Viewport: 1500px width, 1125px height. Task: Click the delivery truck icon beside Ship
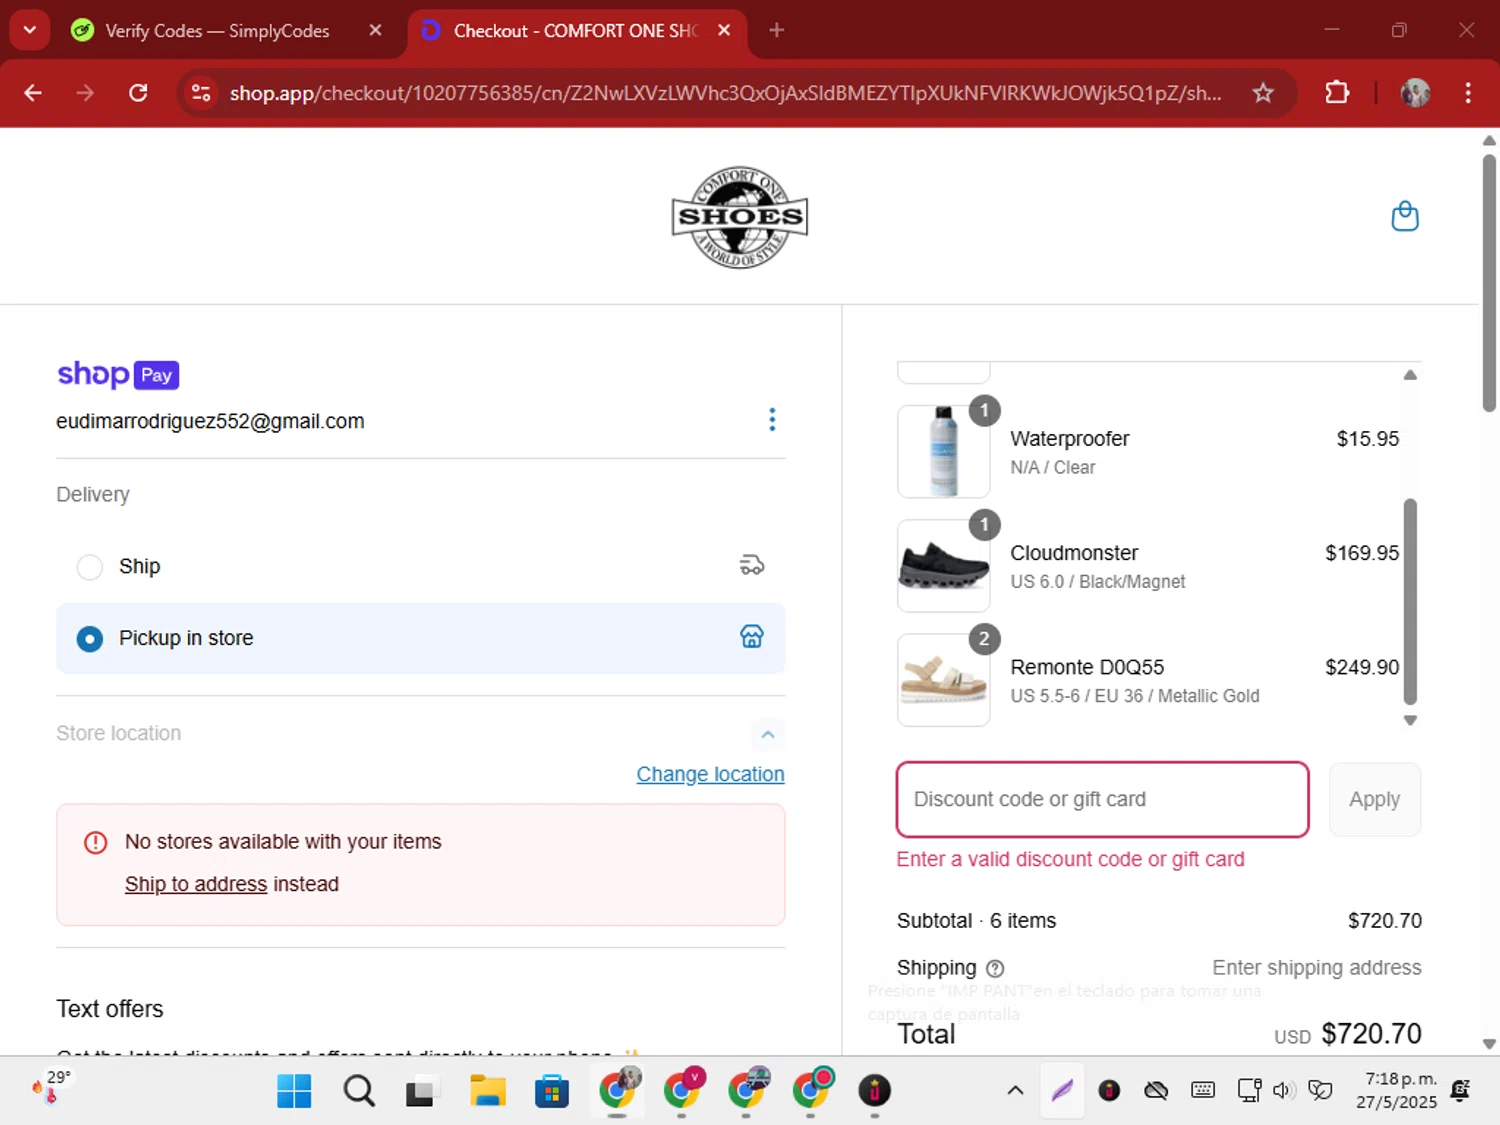pyautogui.click(x=752, y=566)
